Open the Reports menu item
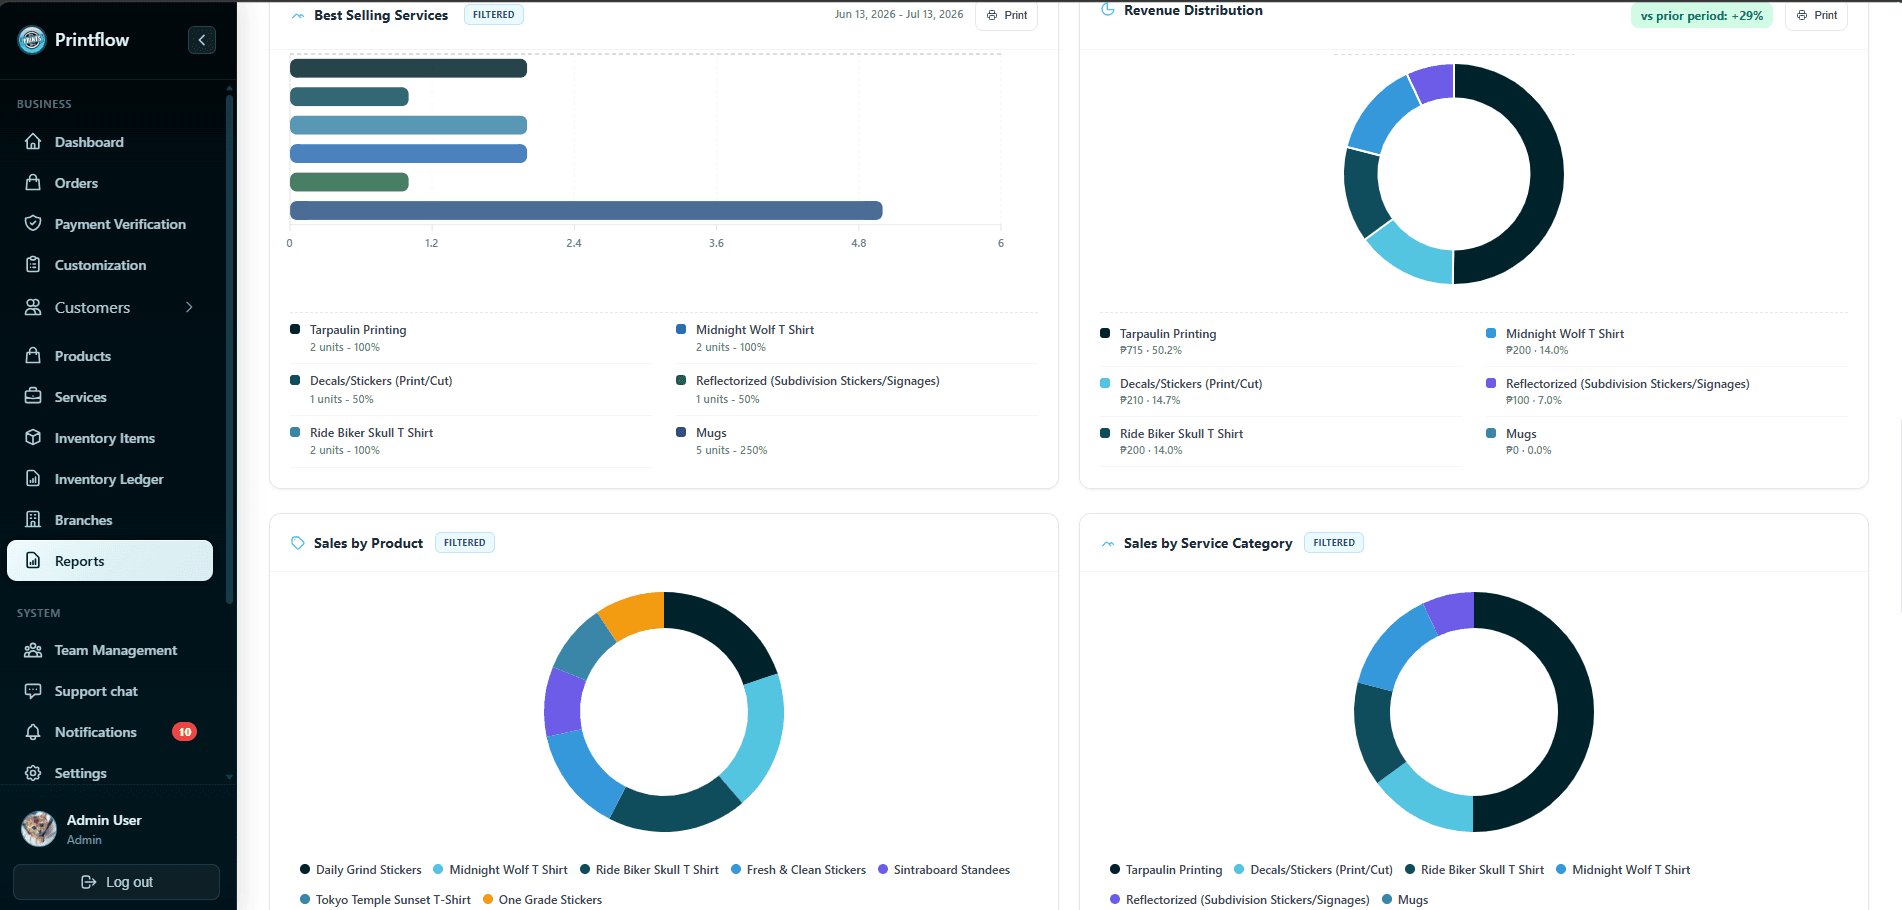This screenshot has width=1902, height=910. point(110,561)
